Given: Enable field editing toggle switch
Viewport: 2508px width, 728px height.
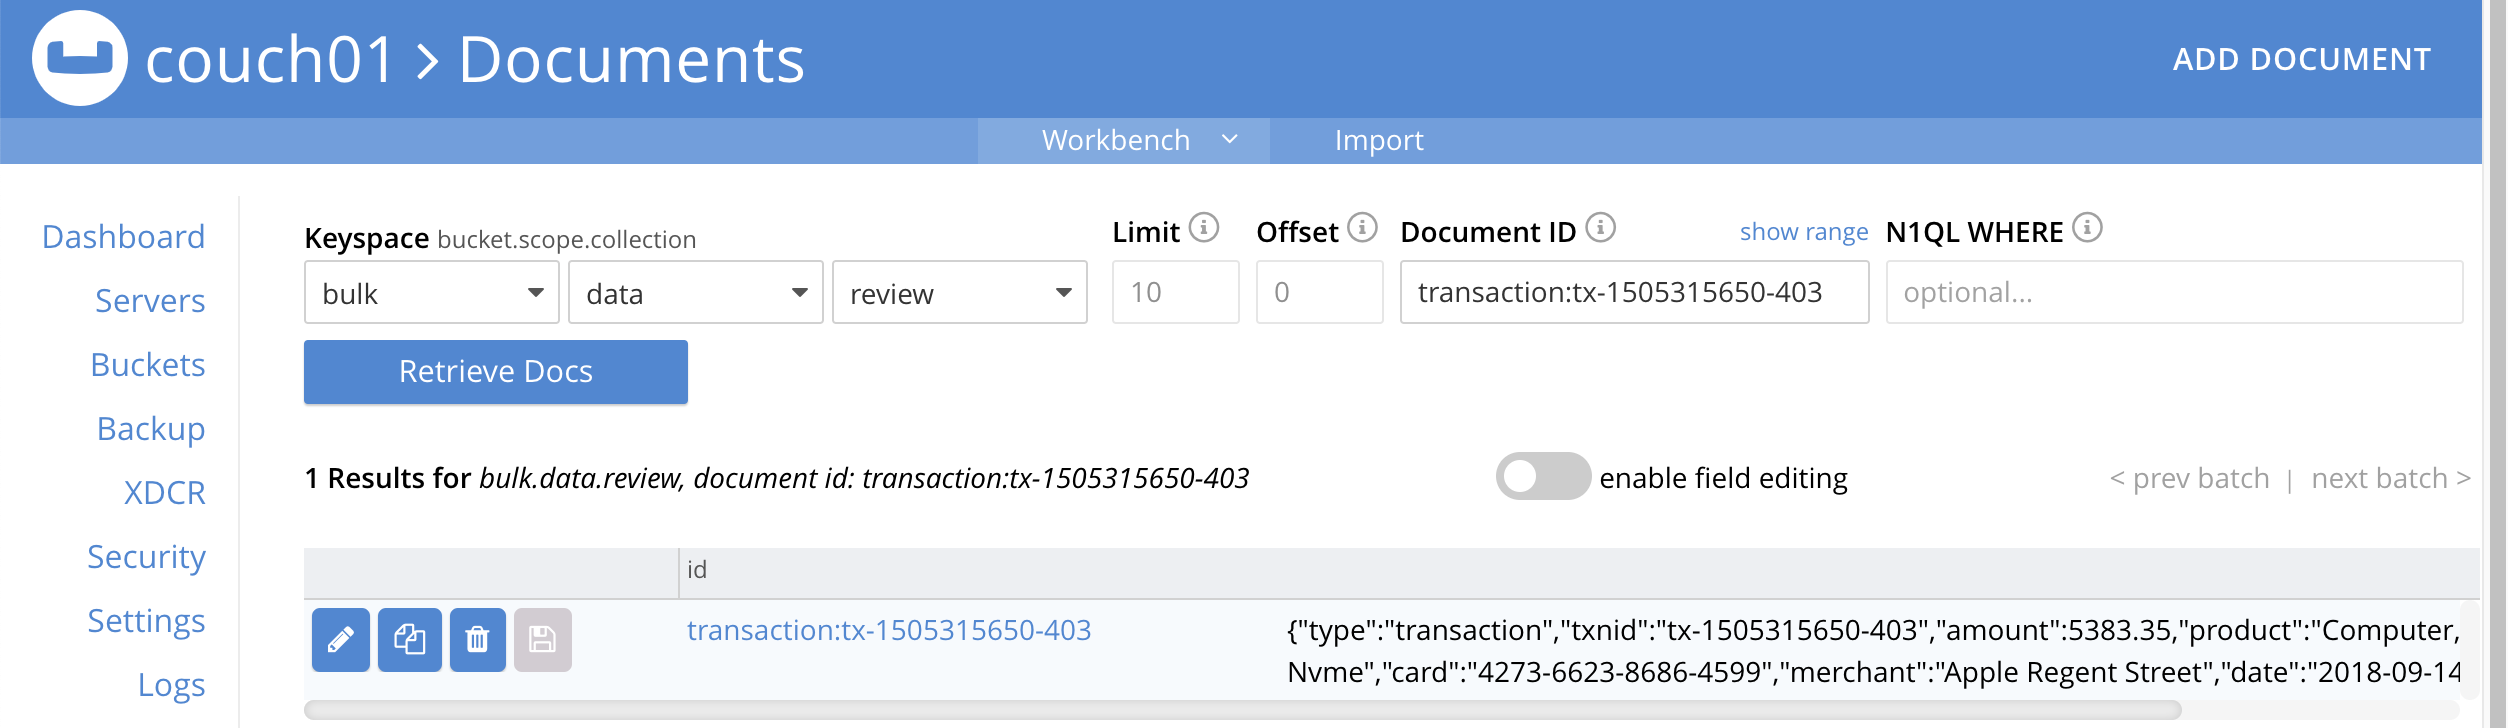Looking at the screenshot, I should [x=1542, y=477].
